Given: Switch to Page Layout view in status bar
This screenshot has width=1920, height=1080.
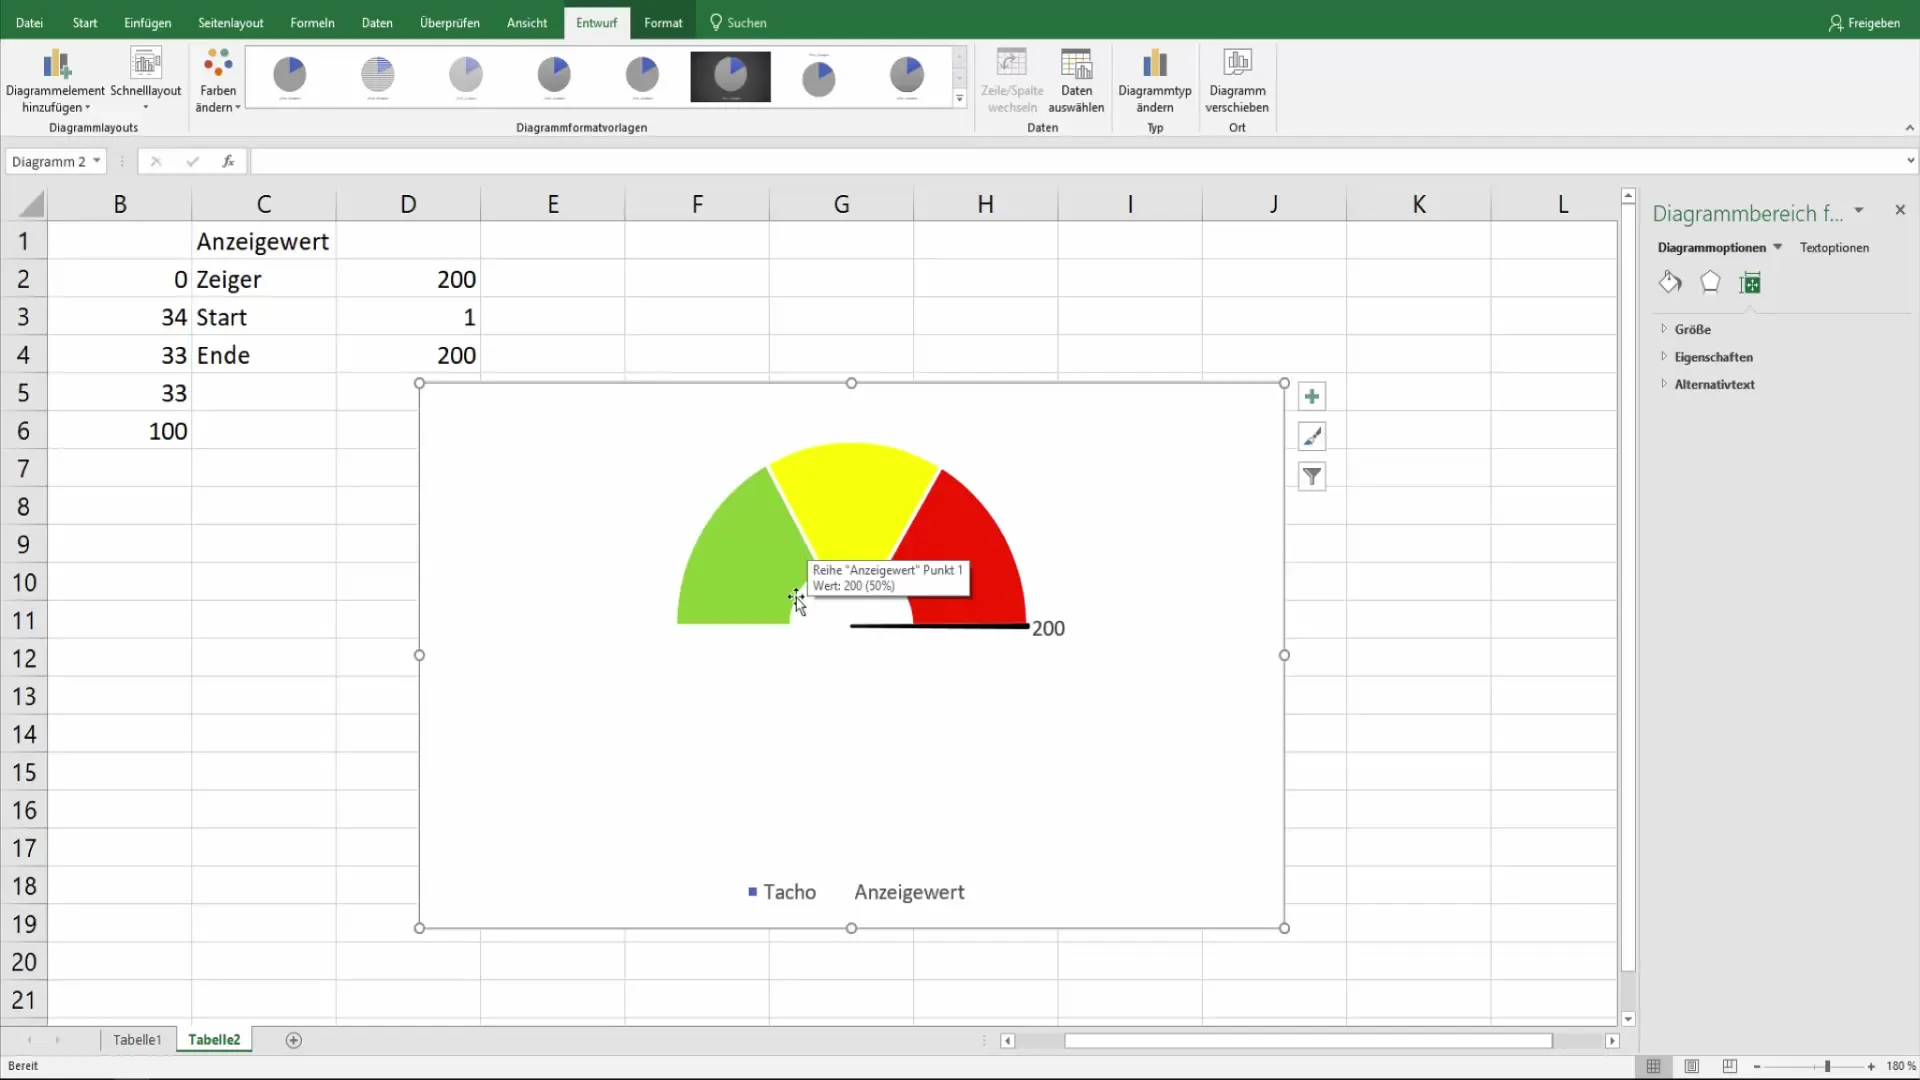Looking at the screenshot, I should 1691,1066.
